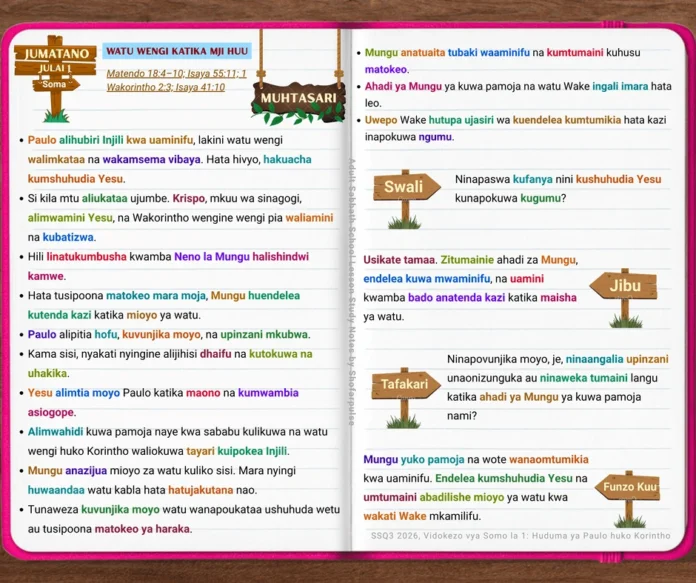696x583 pixels.
Task: Click the vertical Sabbath School watermark text
Action: tap(352, 292)
